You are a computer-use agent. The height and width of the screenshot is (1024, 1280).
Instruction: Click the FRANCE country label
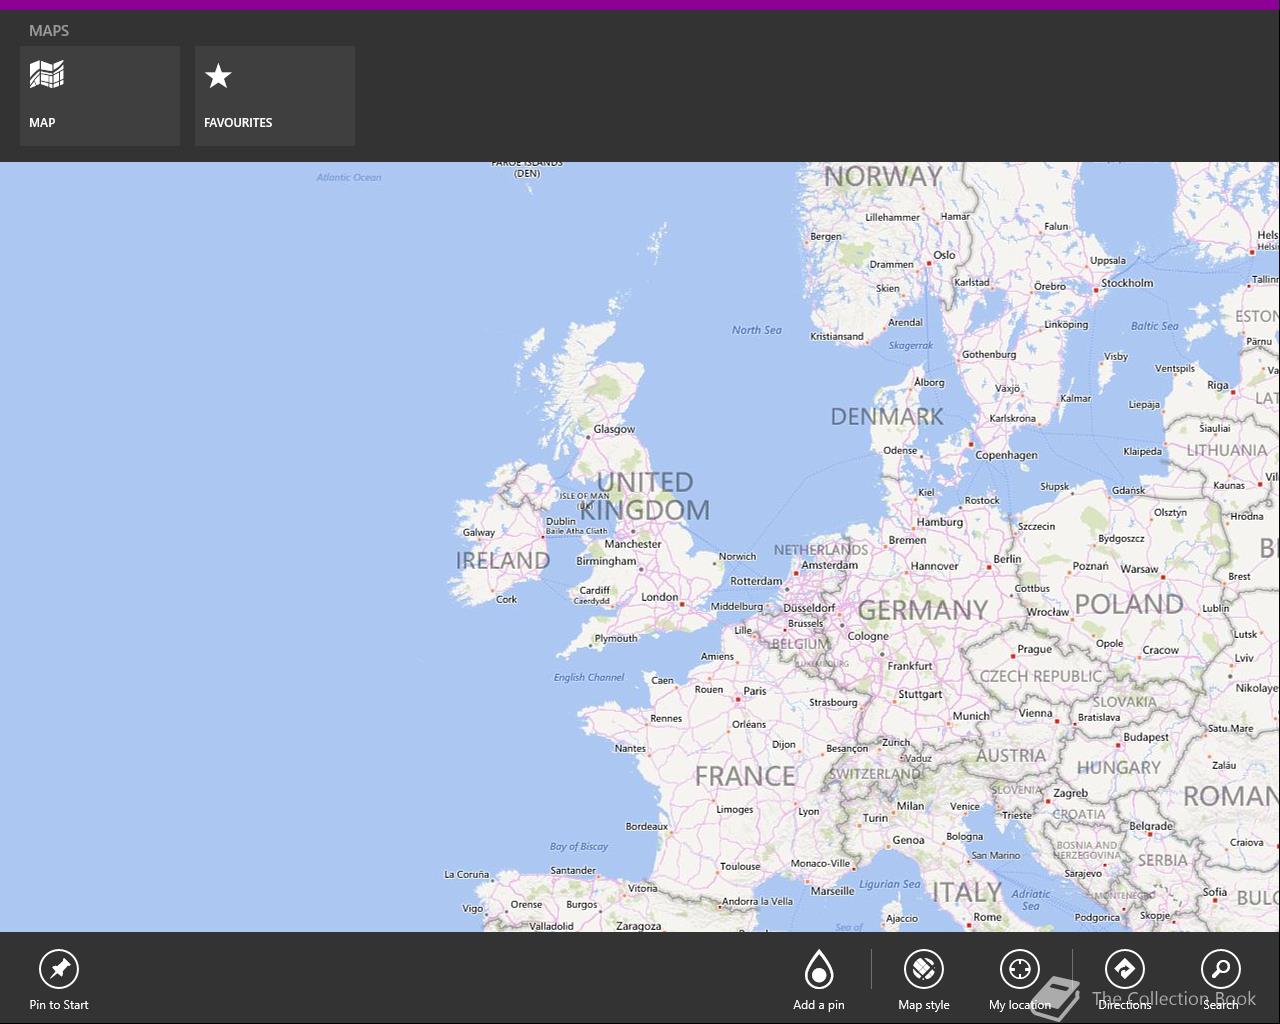746,776
